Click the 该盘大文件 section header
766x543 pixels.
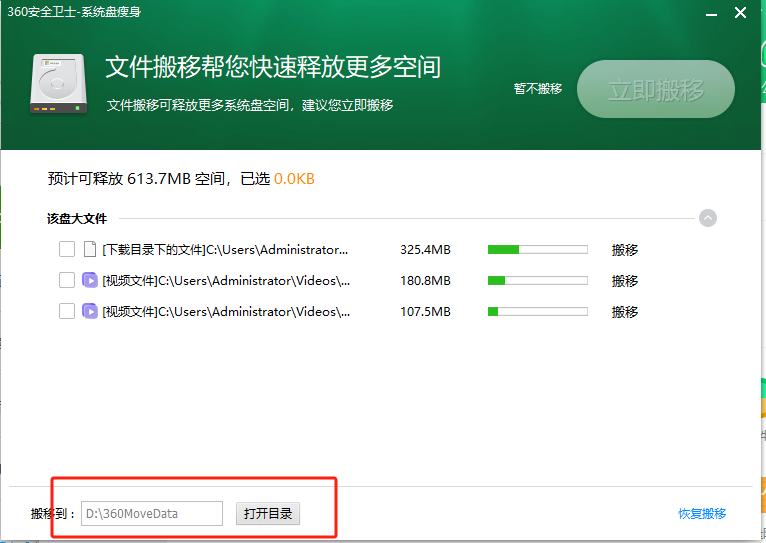(x=77, y=218)
